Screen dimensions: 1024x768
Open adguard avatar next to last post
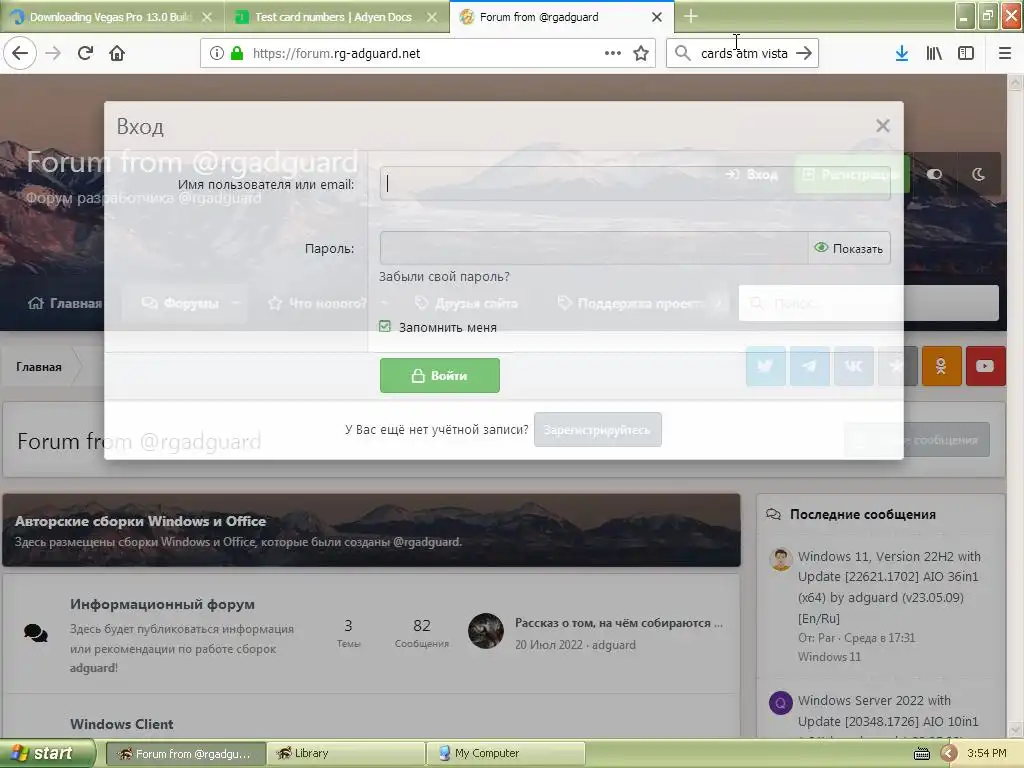[x=486, y=631]
